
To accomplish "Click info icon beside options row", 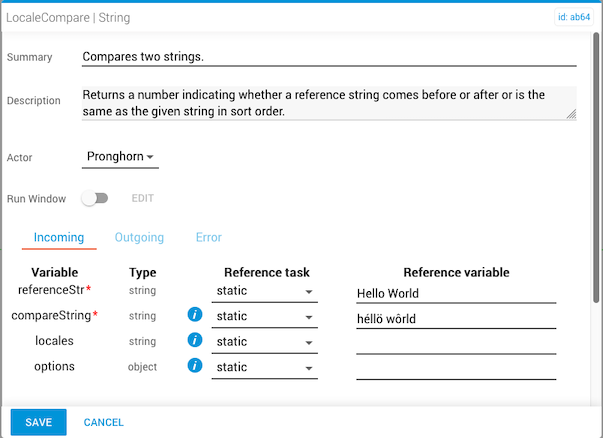I will pos(196,367).
